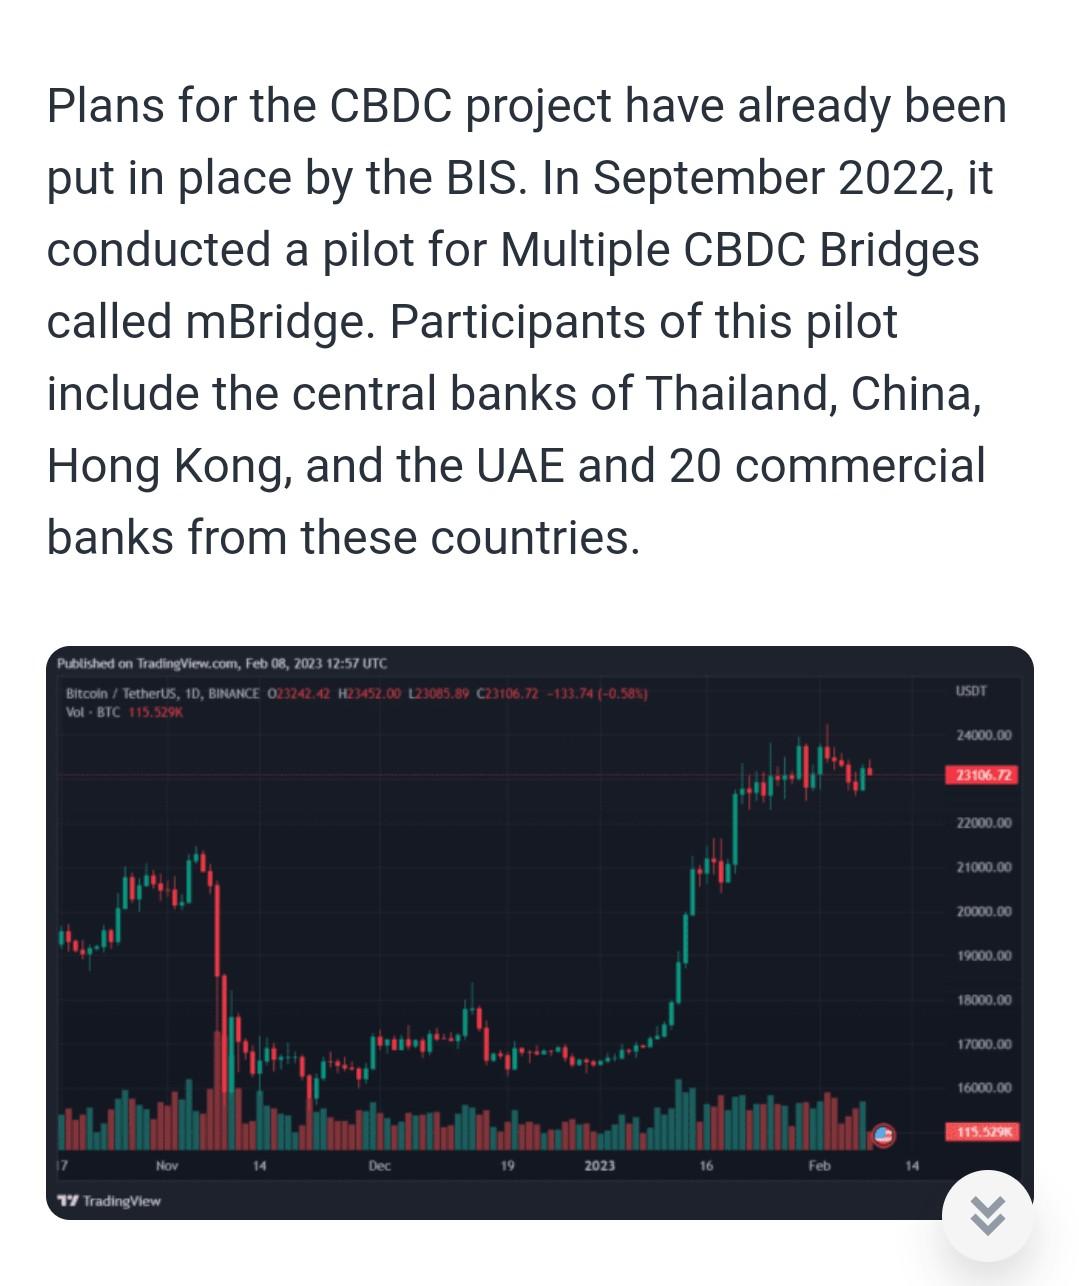Screen dimensions: 1079x1286
Task: Tap the US flag event marker icon
Action: pos(884,1134)
